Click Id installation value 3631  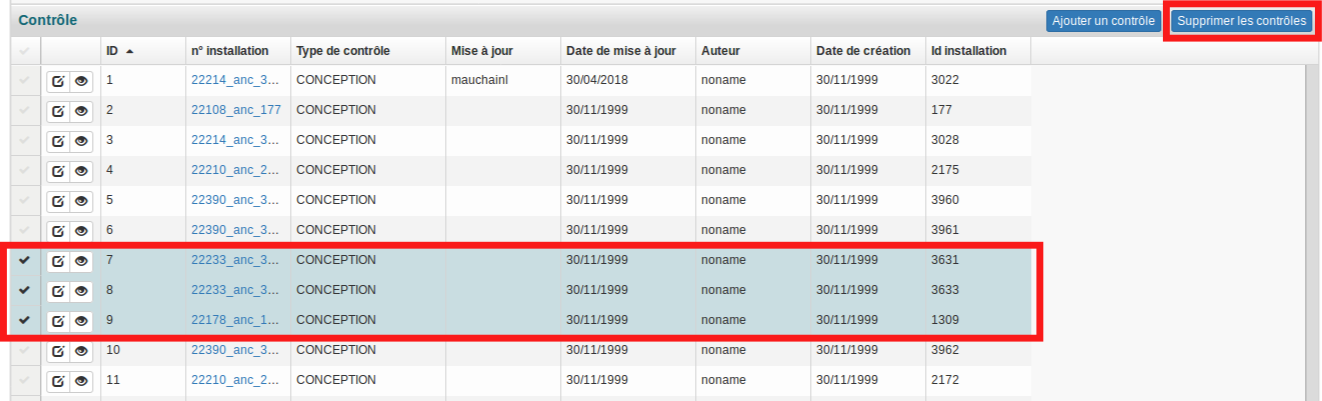pos(945,260)
